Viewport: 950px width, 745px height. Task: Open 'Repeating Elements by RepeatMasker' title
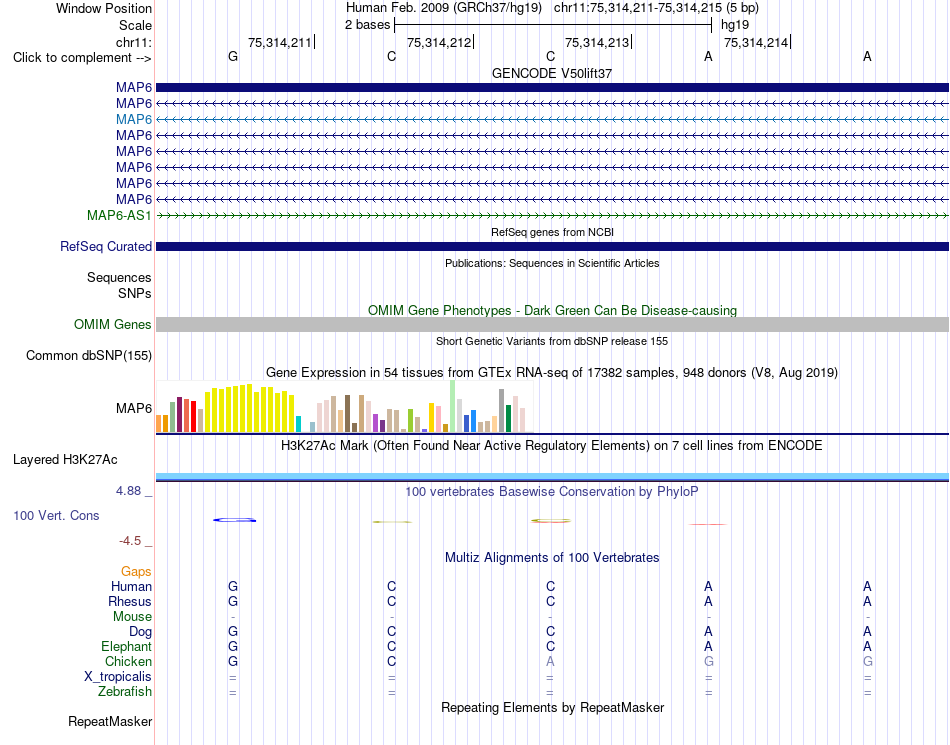552,707
